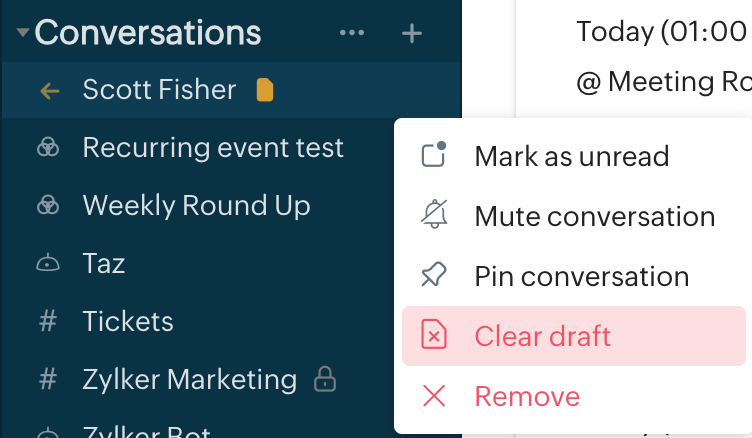
Task: Open the Tickets channel
Action: coord(128,322)
